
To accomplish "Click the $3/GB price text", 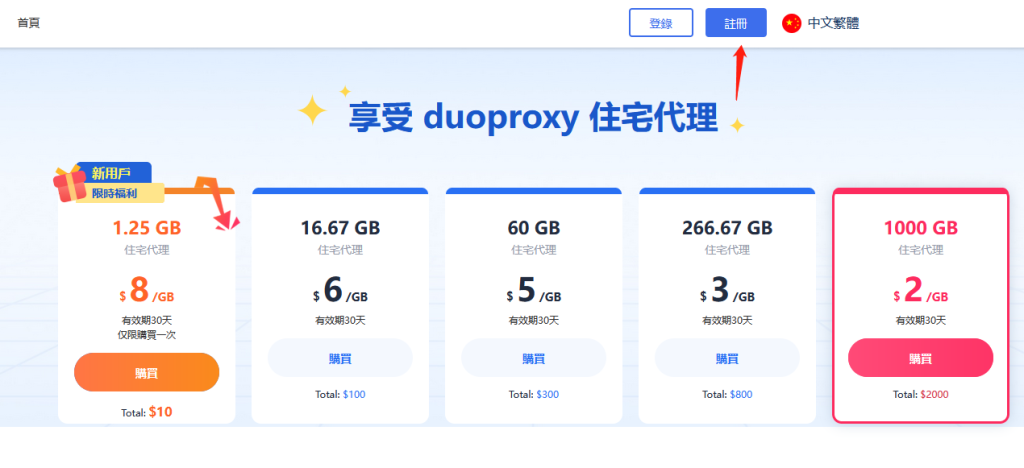I will 727,290.
